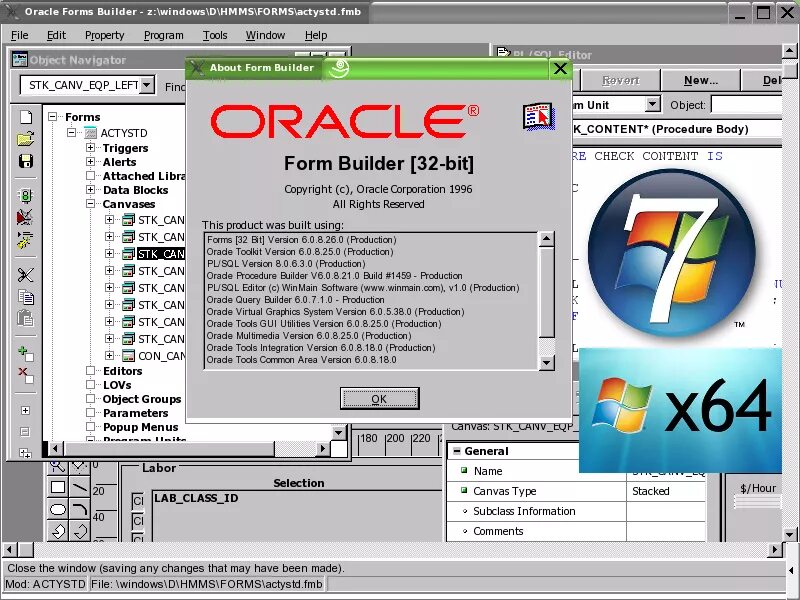800x600 pixels.
Task: Click the Save floppy disk icon
Action: pos(26,161)
